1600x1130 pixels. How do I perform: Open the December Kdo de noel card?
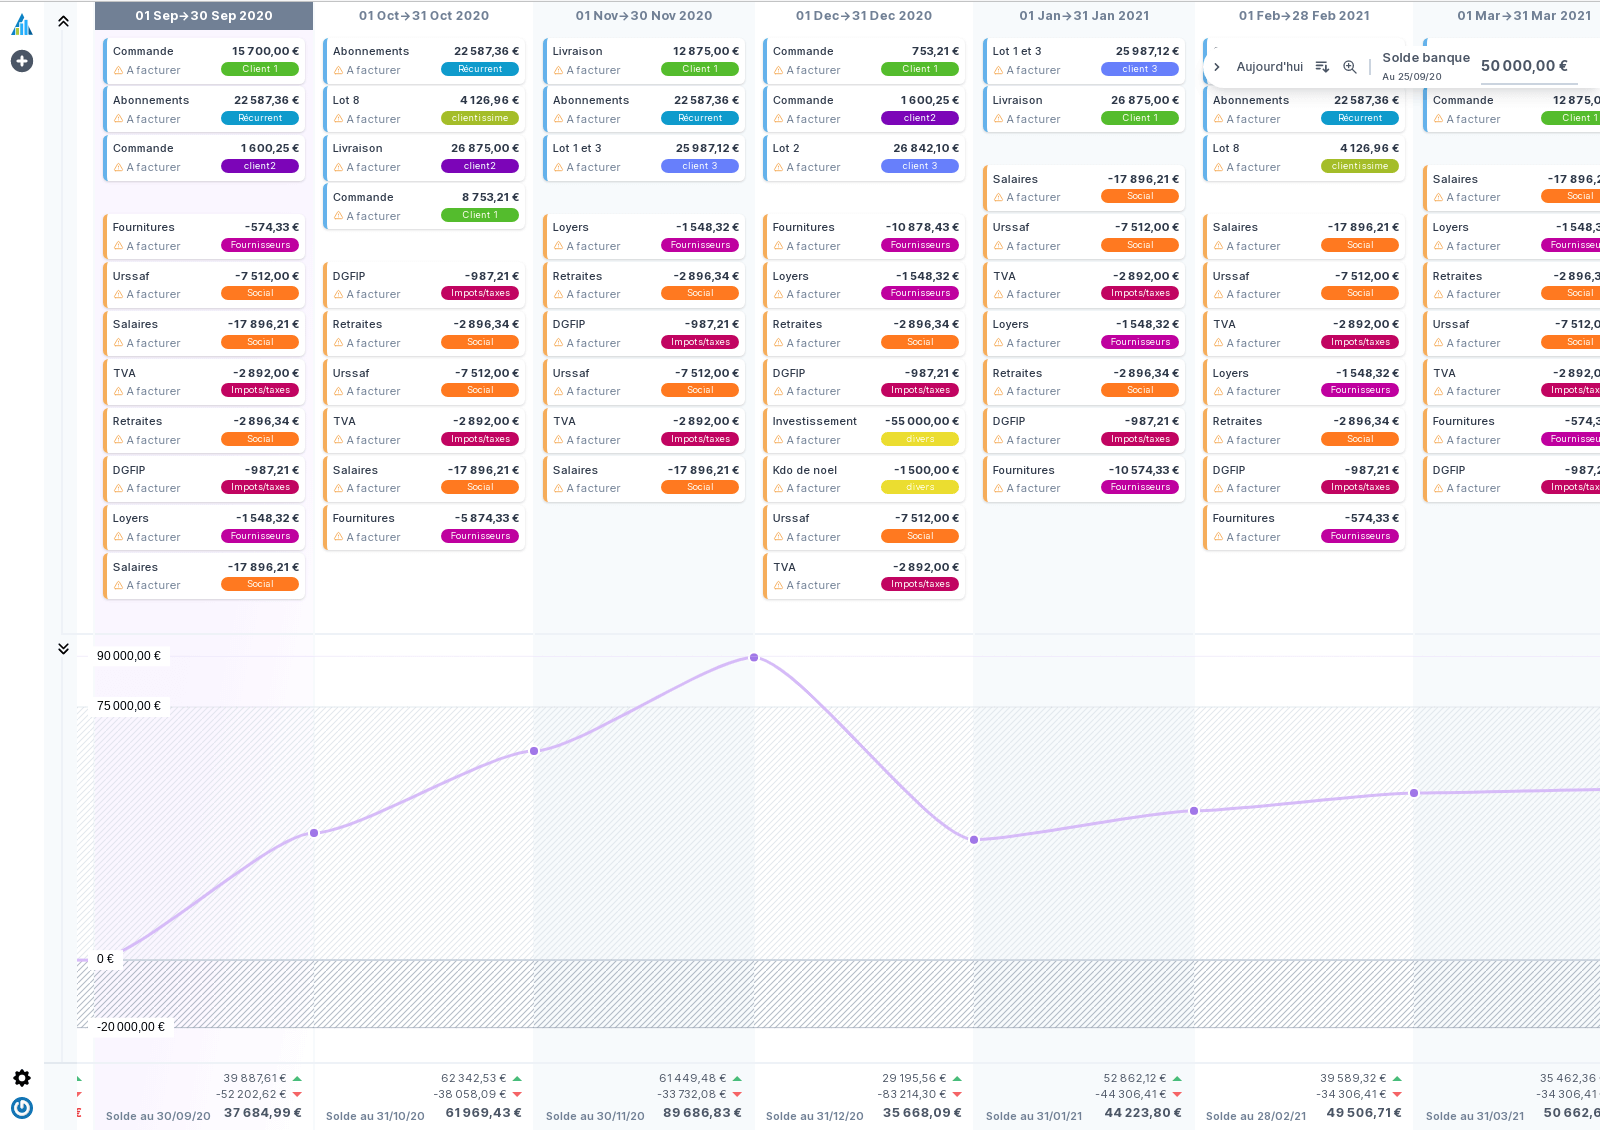(865, 479)
